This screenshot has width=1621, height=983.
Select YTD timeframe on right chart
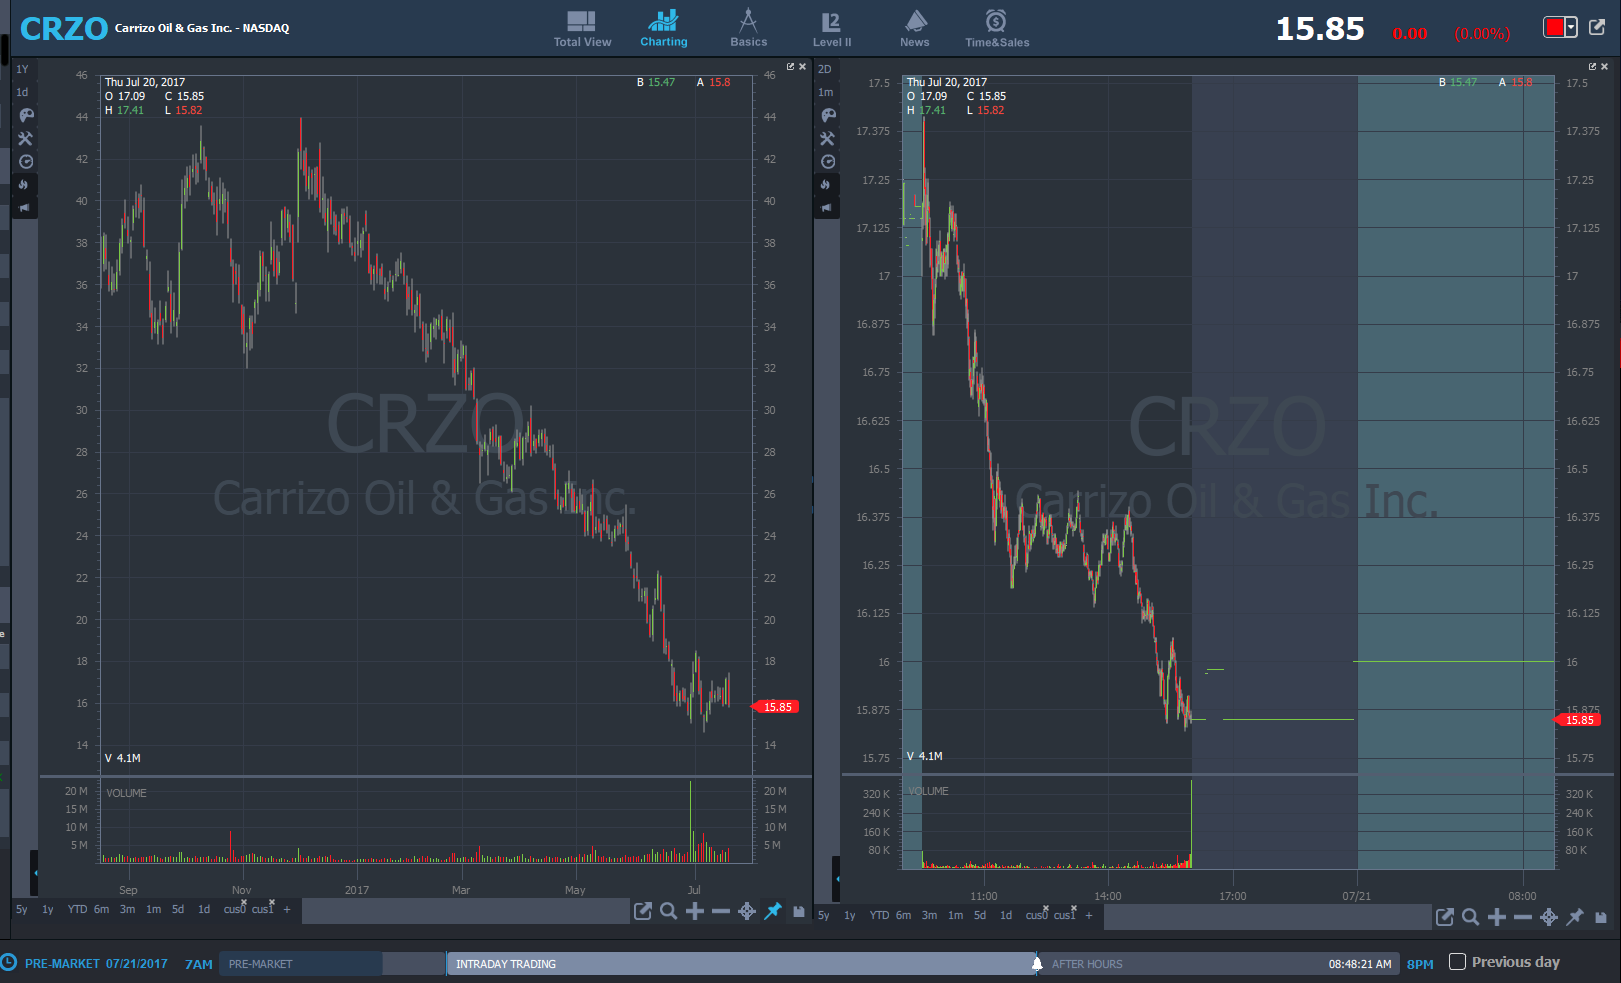(879, 915)
